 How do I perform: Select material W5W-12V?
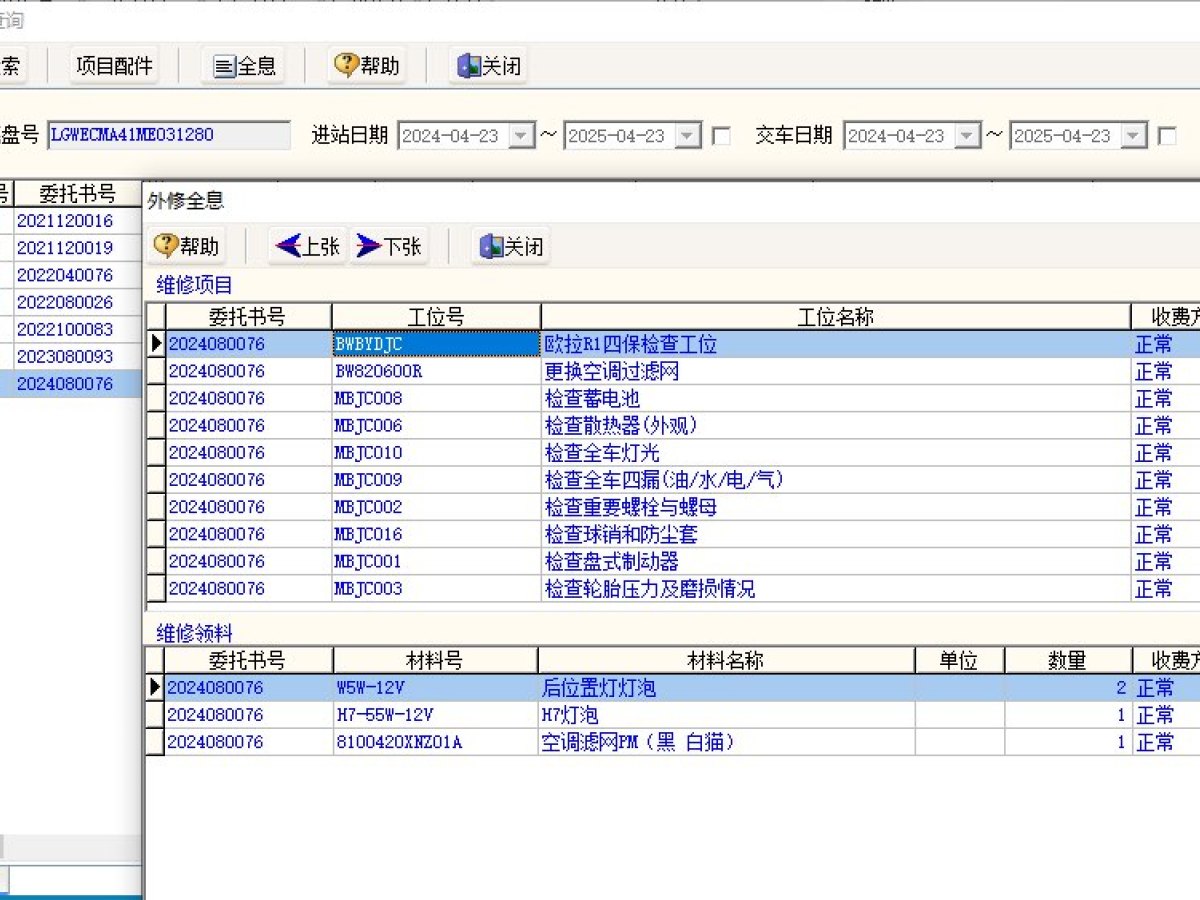[435, 688]
